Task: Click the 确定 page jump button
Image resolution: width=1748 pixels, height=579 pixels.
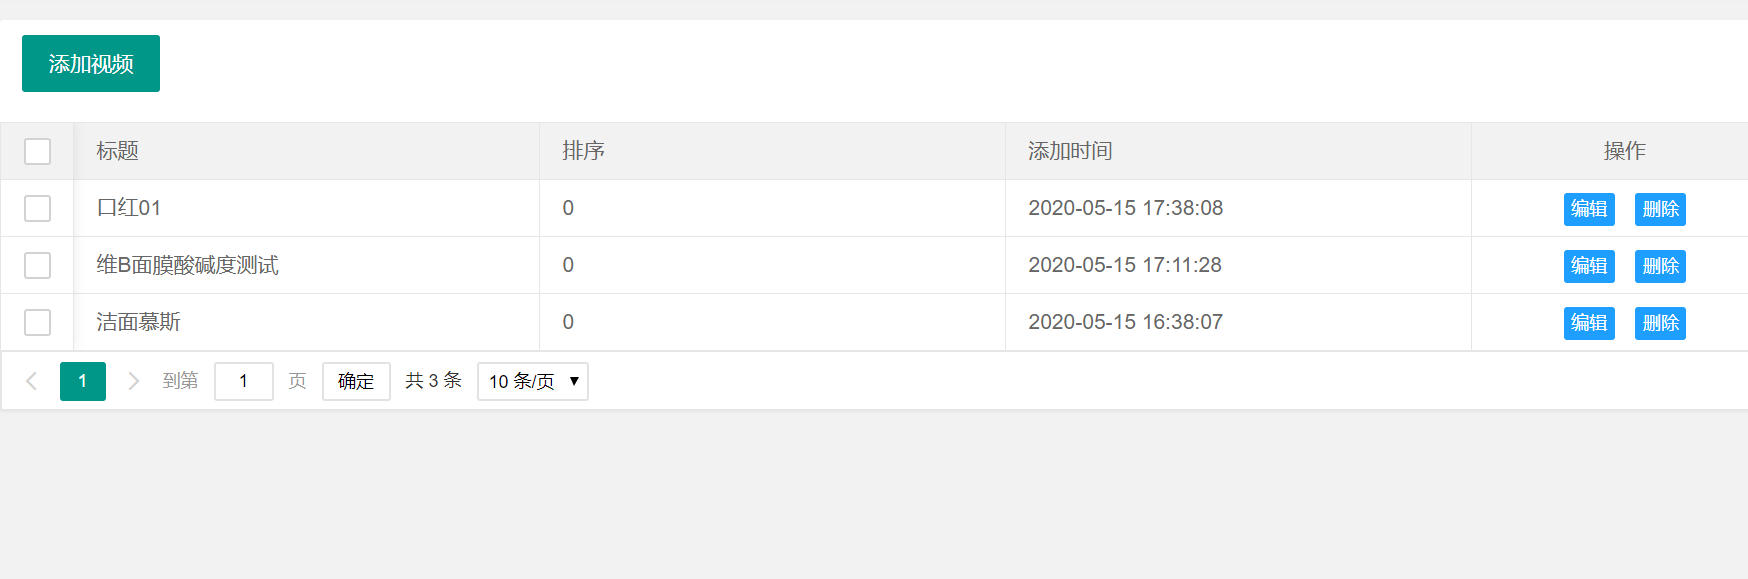Action: [x=356, y=381]
